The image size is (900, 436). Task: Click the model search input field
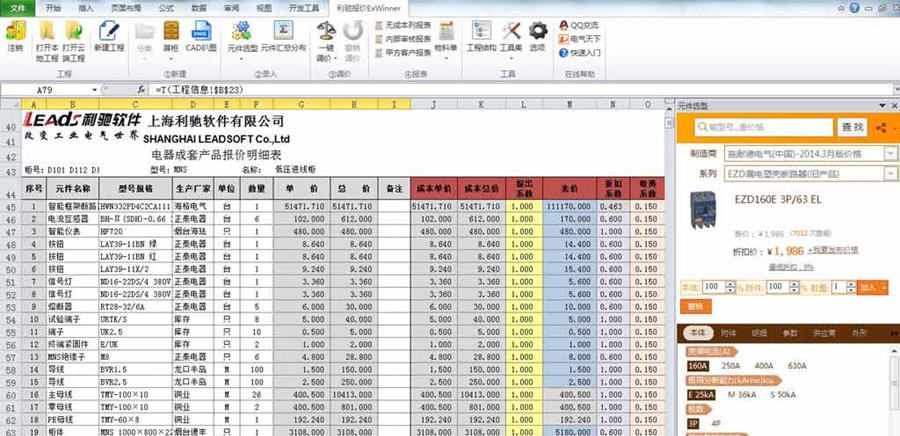(x=764, y=127)
